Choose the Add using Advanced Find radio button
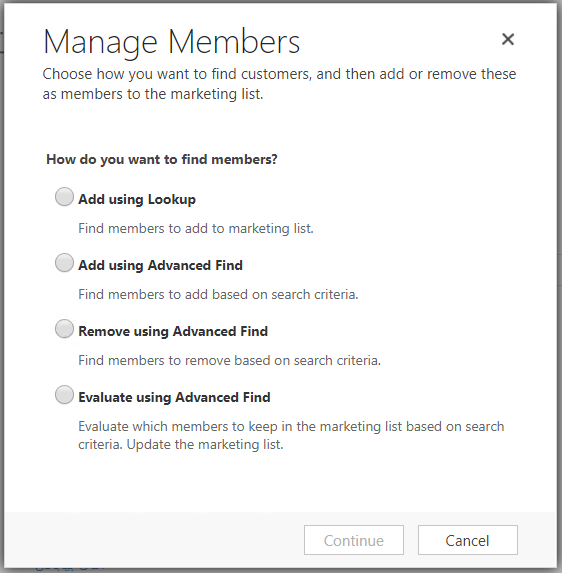This screenshot has width=562, height=573. [x=64, y=263]
